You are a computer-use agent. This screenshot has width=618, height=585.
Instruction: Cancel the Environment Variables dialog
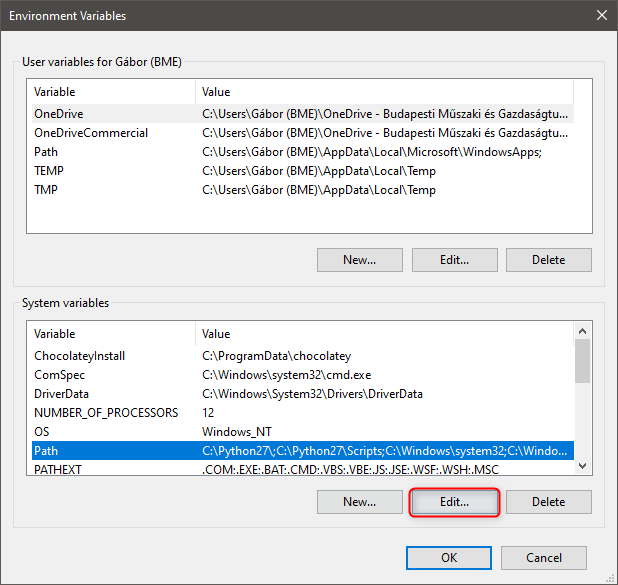tap(543, 557)
